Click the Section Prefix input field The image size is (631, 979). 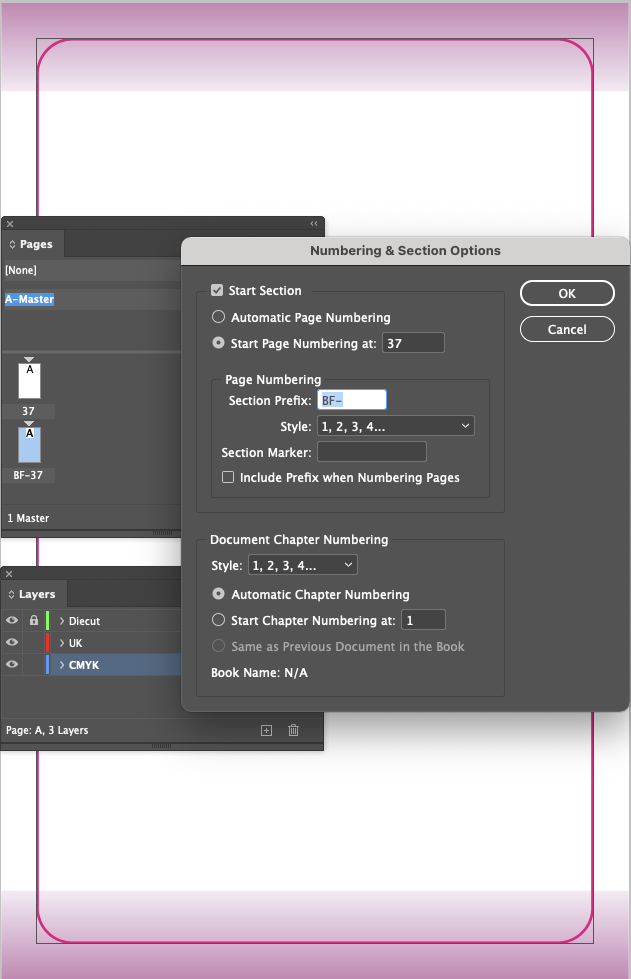tap(352, 400)
